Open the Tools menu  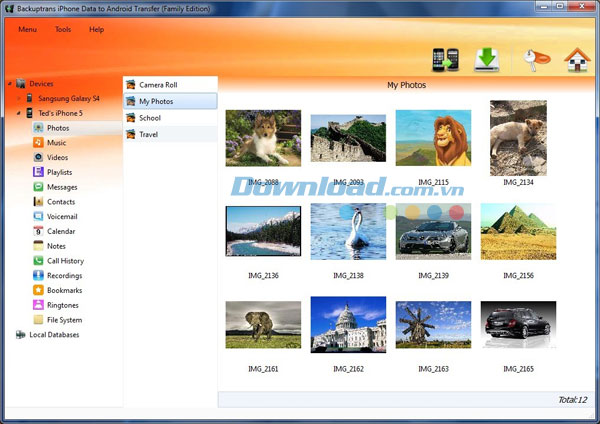coord(63,29)
